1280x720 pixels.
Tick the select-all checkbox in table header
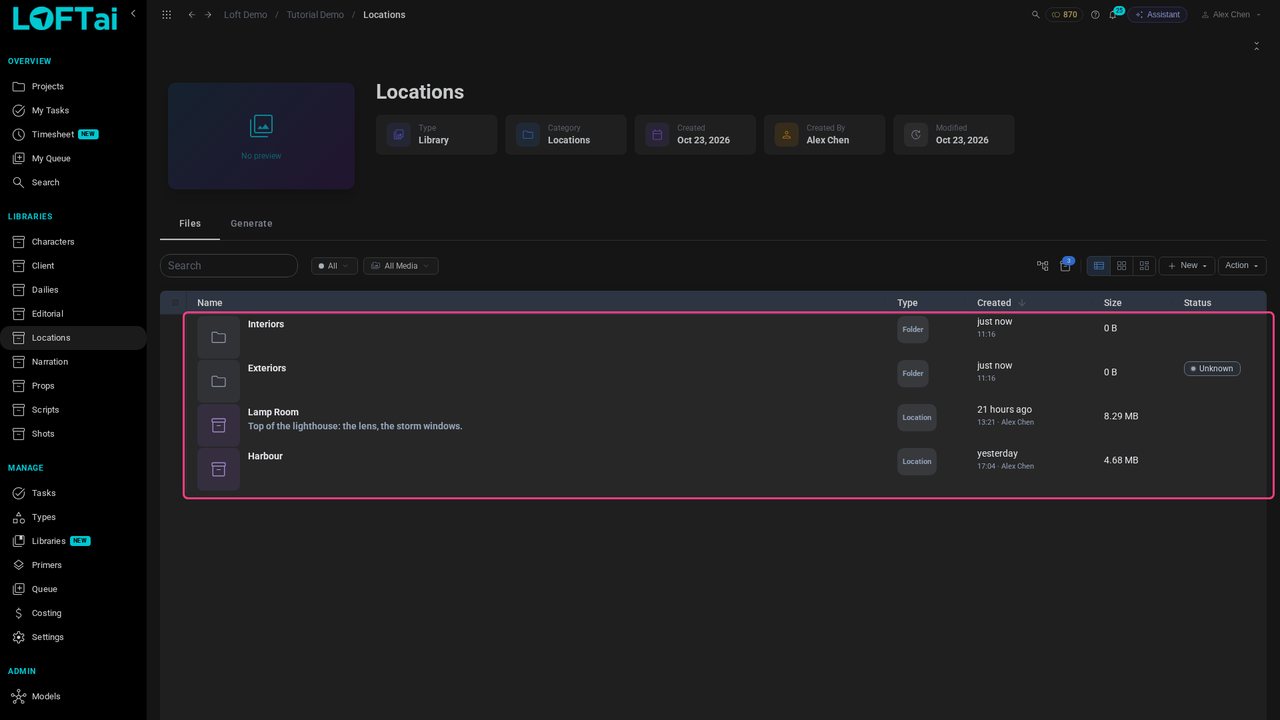(x=176, y=303)
